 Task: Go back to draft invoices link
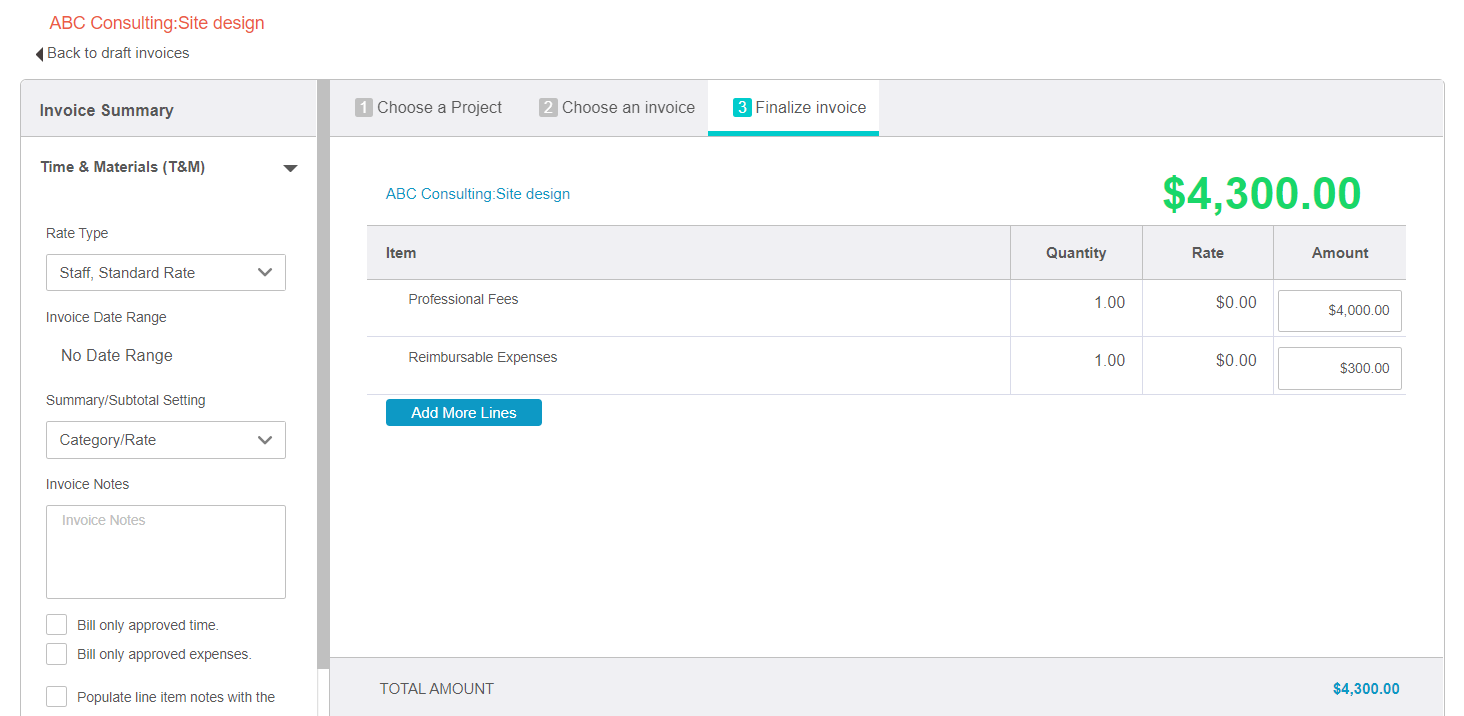point(118,53)
